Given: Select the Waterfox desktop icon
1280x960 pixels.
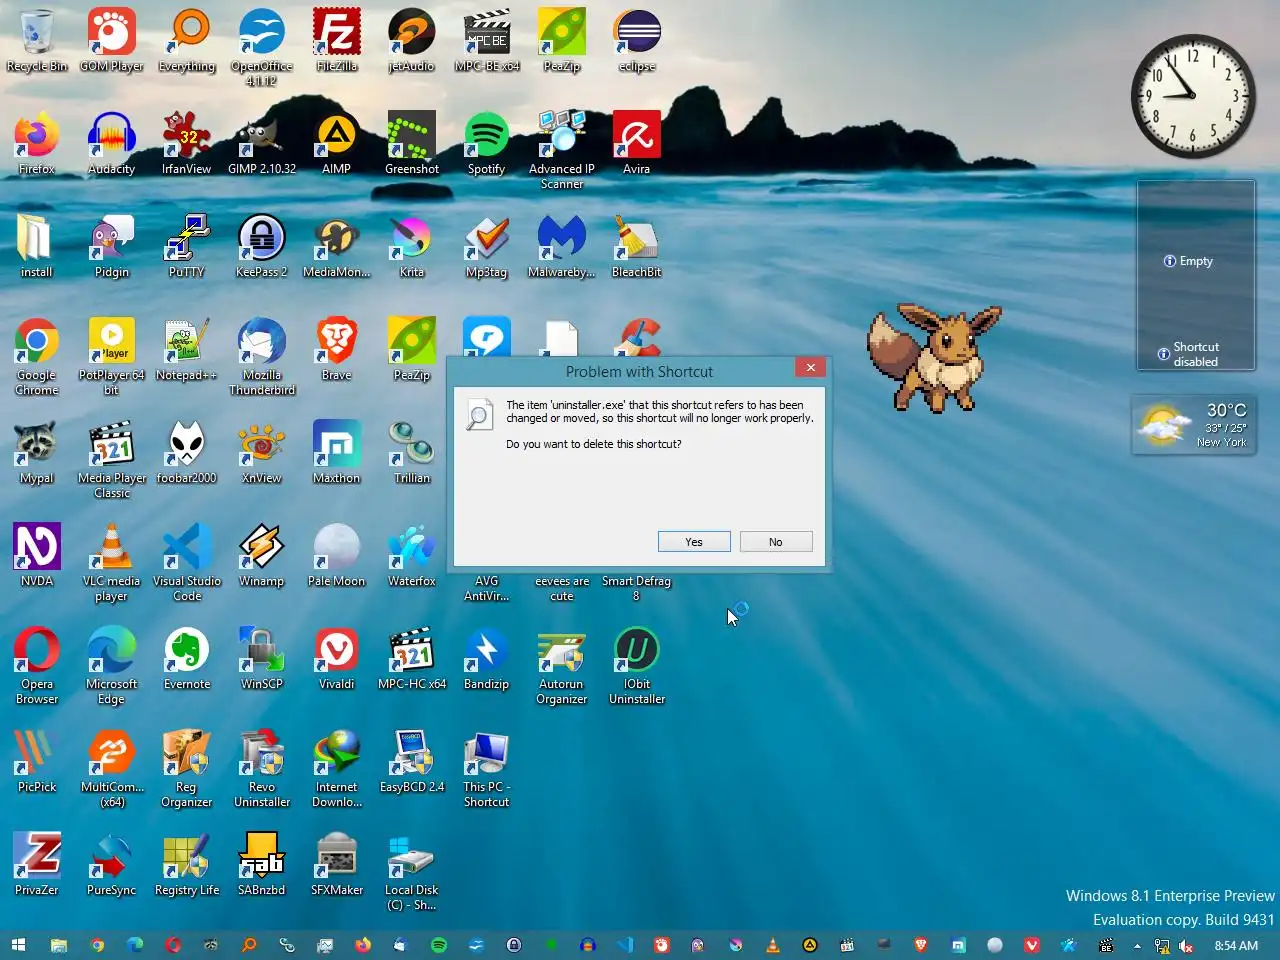Looking at the screenshot, I should click(x=412, y=555).
